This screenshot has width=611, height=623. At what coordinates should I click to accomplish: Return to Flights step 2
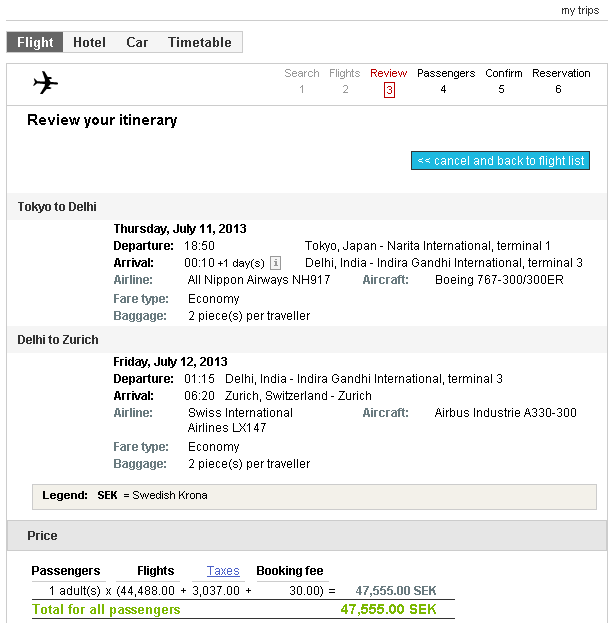pos(344,81)
